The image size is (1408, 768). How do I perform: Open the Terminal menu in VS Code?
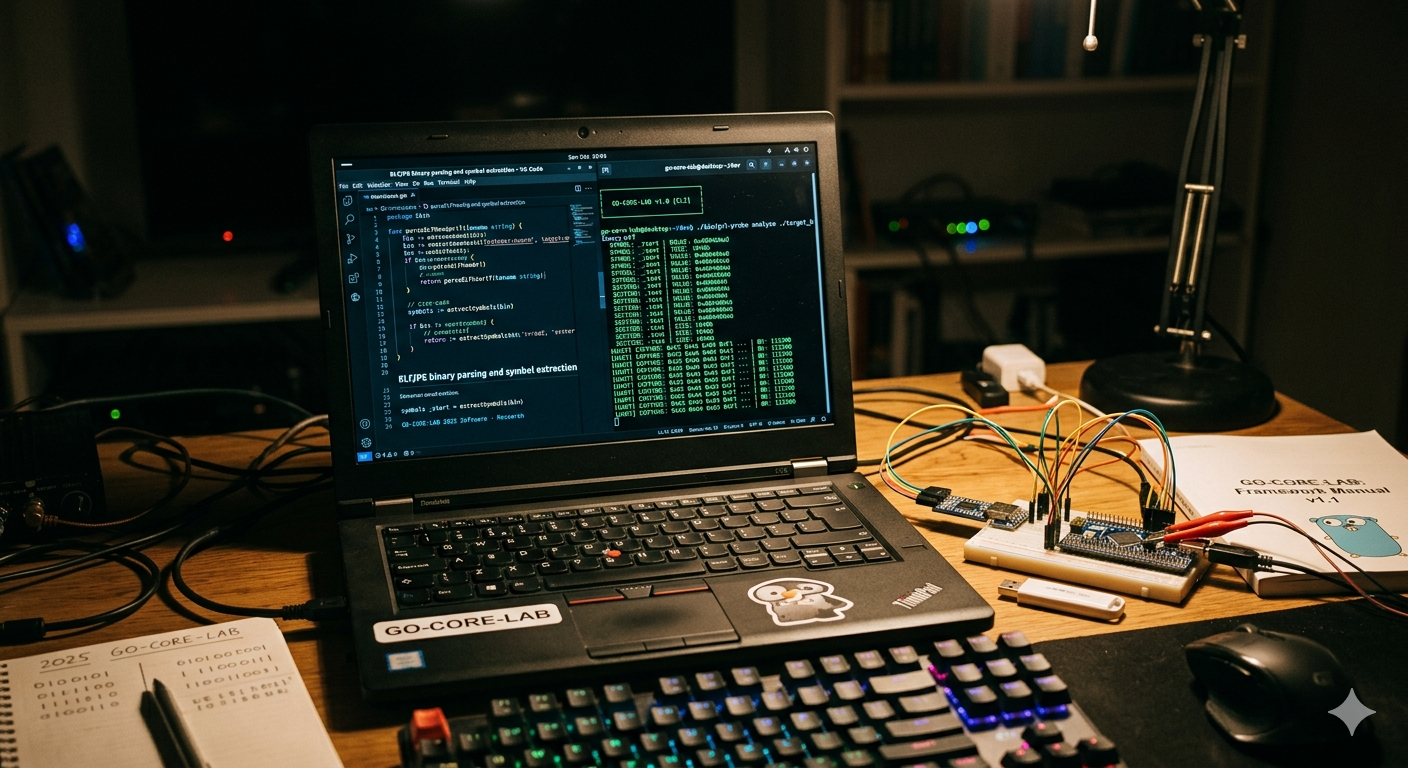tap(446, 183)
